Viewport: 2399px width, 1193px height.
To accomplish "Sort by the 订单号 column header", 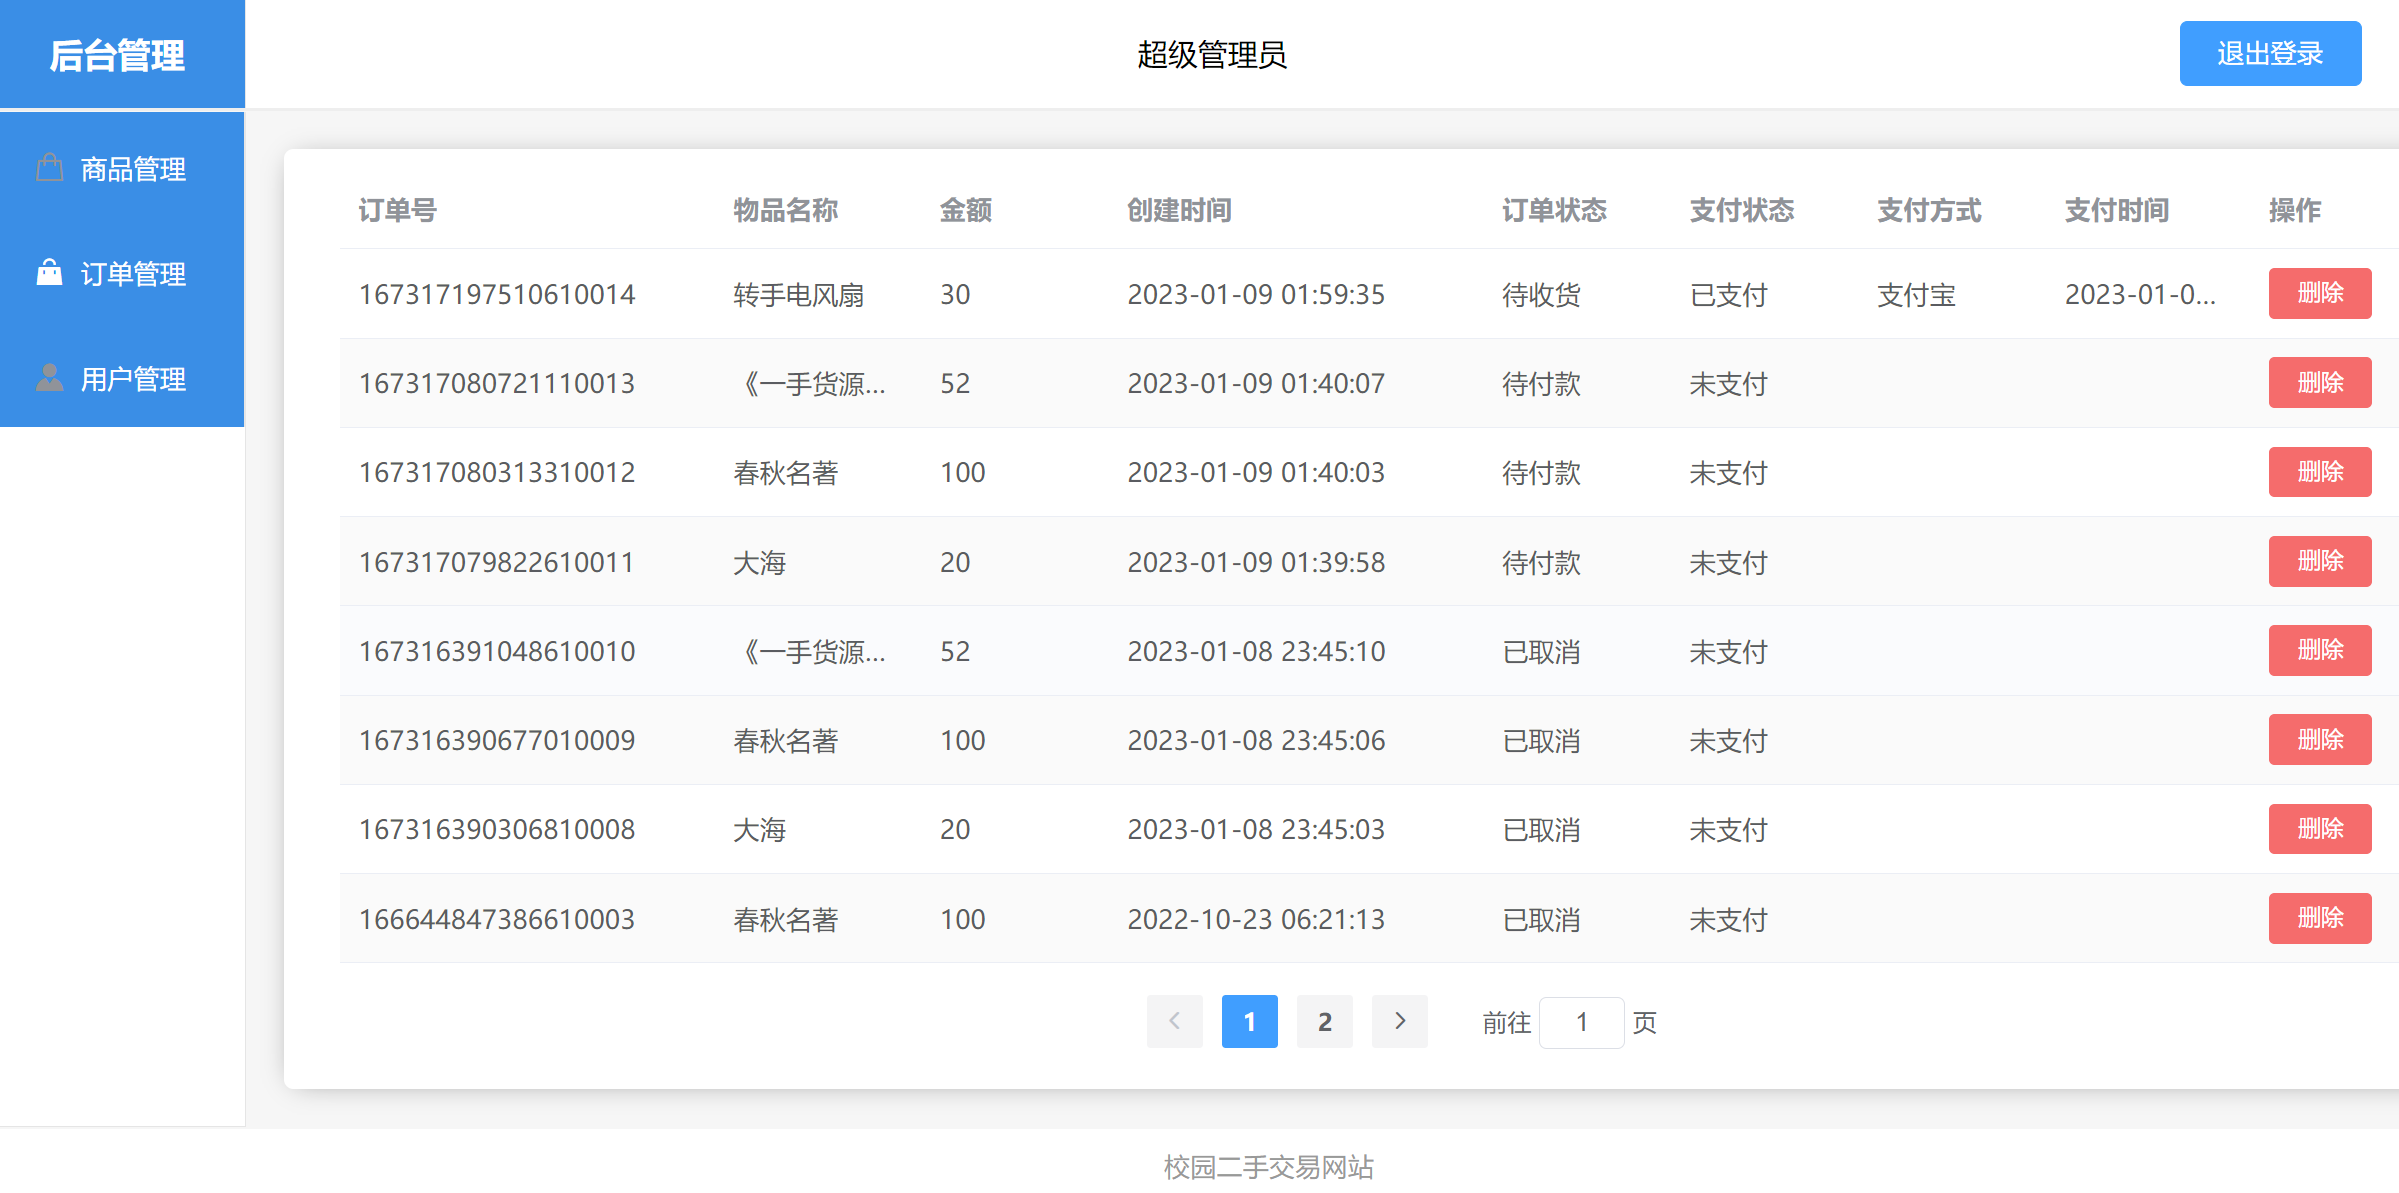I will pos(397,211).
